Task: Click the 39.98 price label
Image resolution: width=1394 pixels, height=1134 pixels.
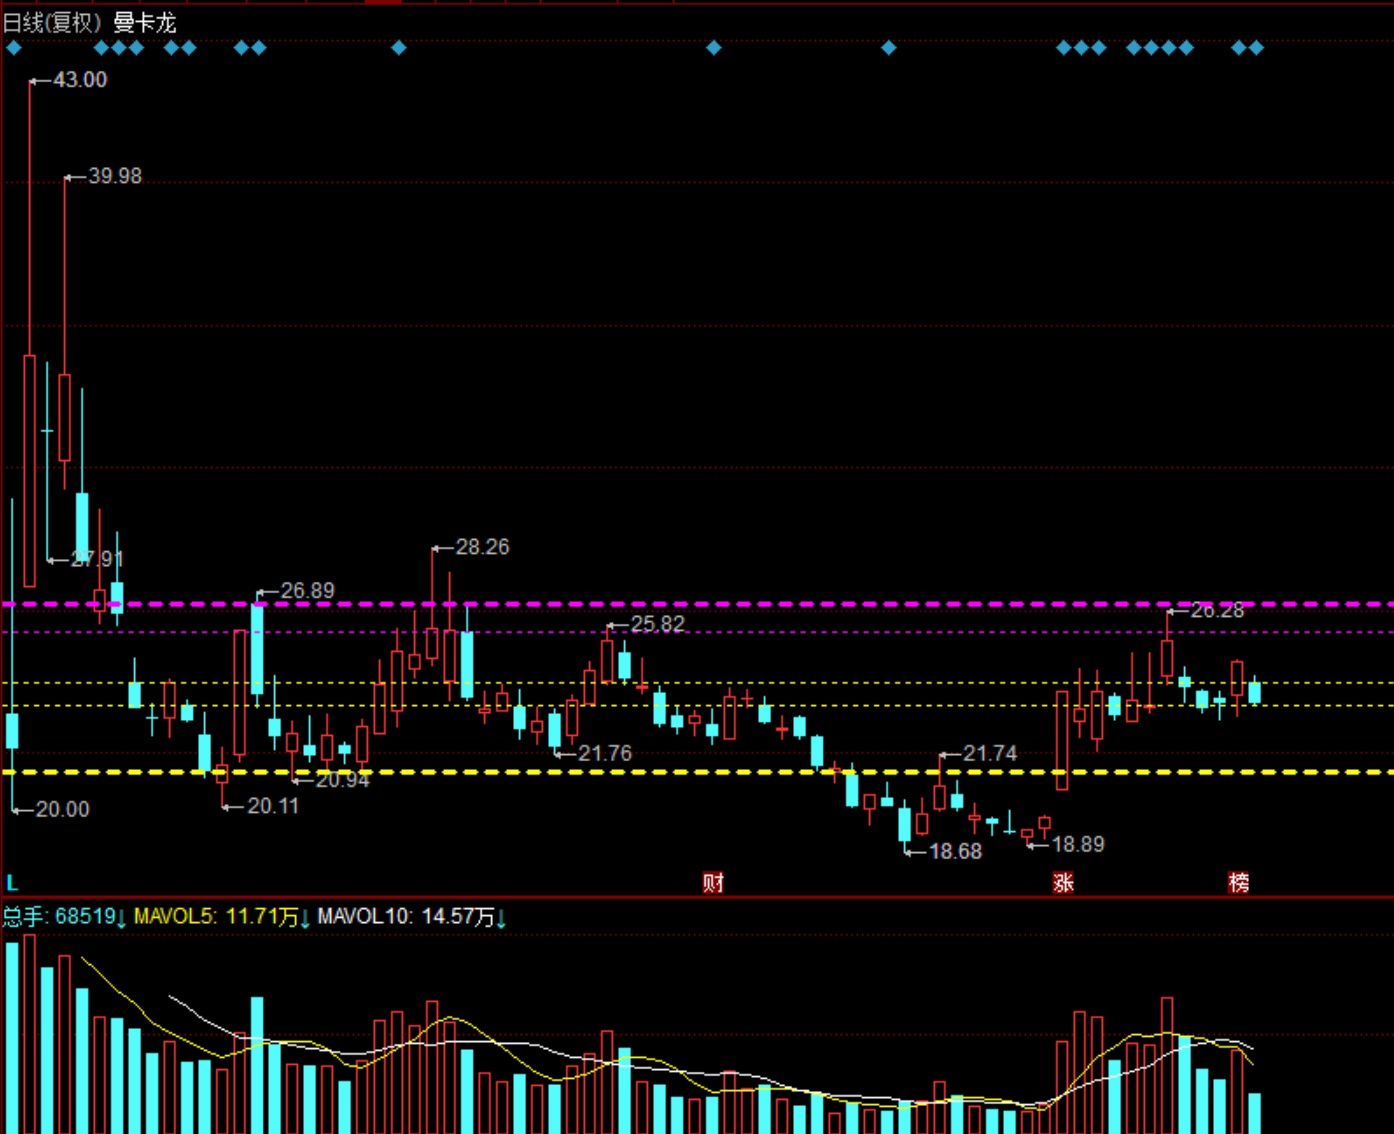Action: tap(115, 176)
